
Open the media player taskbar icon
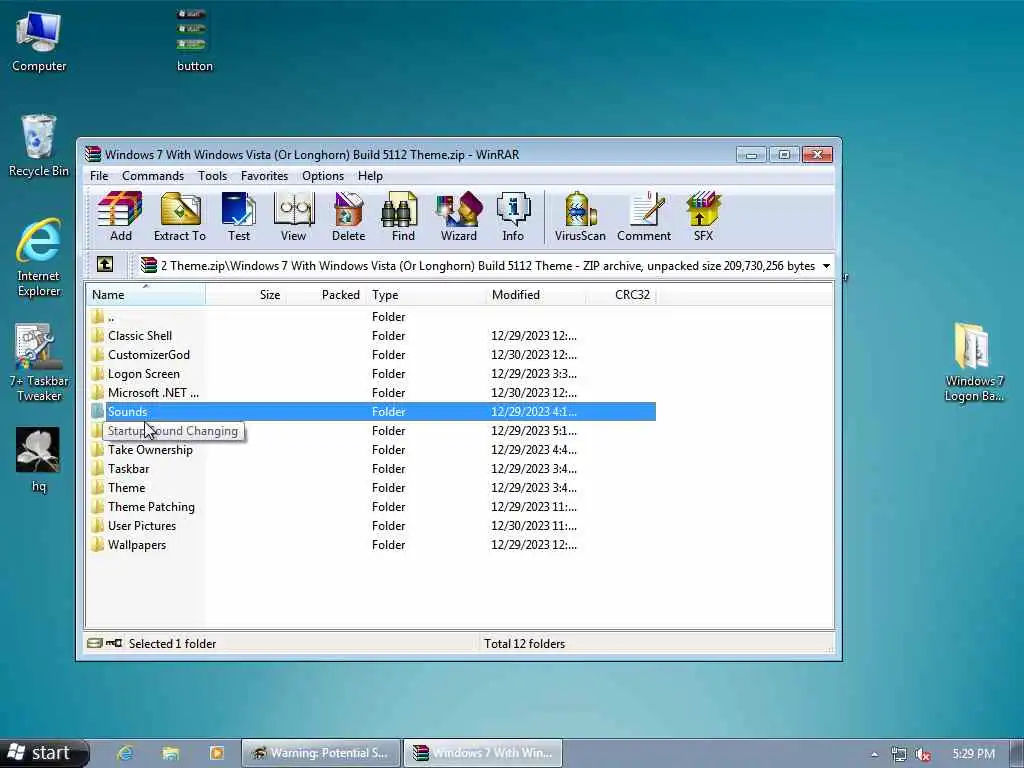(216, 753)
